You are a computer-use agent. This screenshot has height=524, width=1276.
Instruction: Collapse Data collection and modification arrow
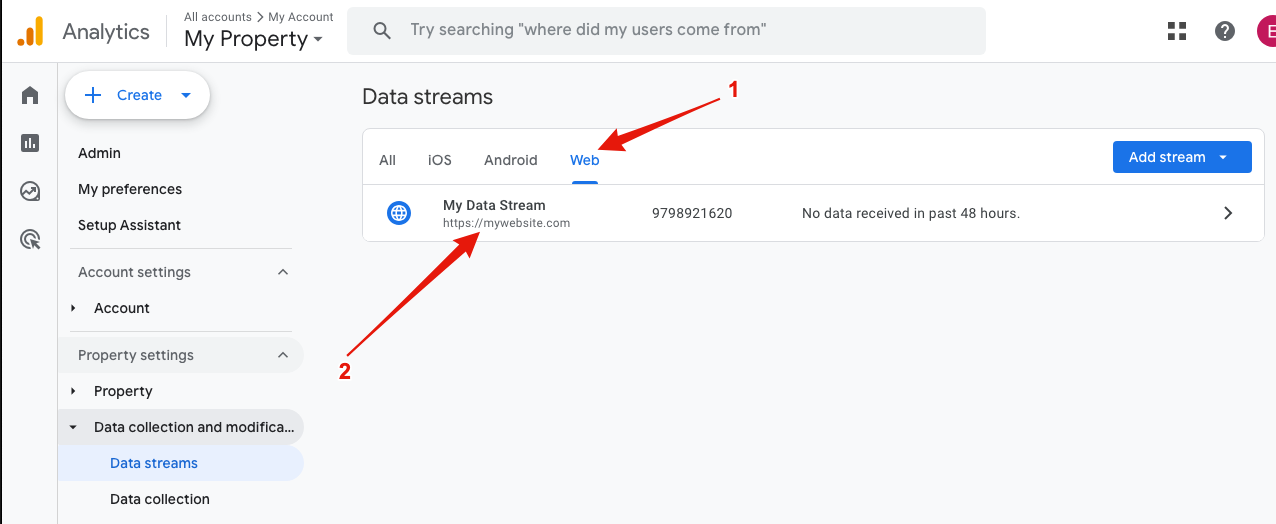tap(73, 427)
